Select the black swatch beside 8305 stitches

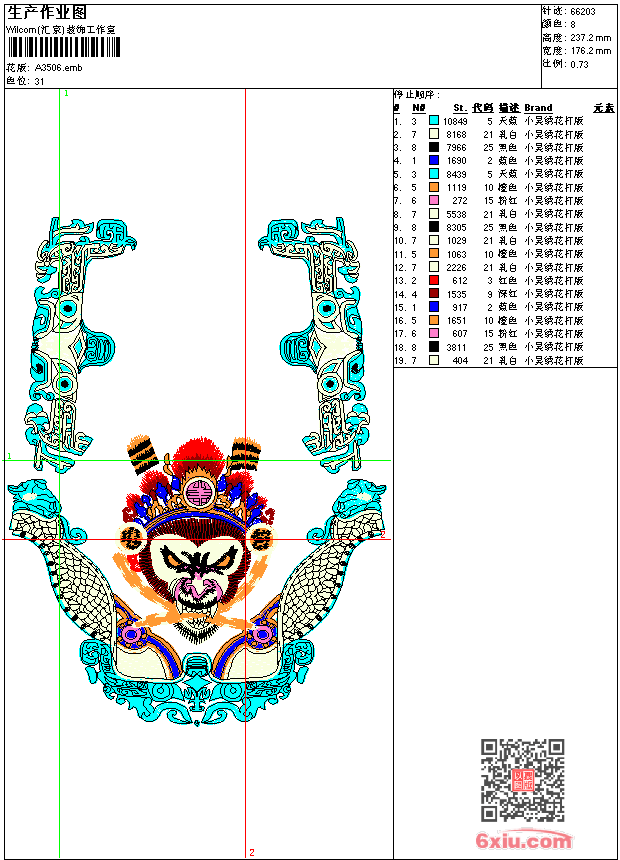(434, 227)
